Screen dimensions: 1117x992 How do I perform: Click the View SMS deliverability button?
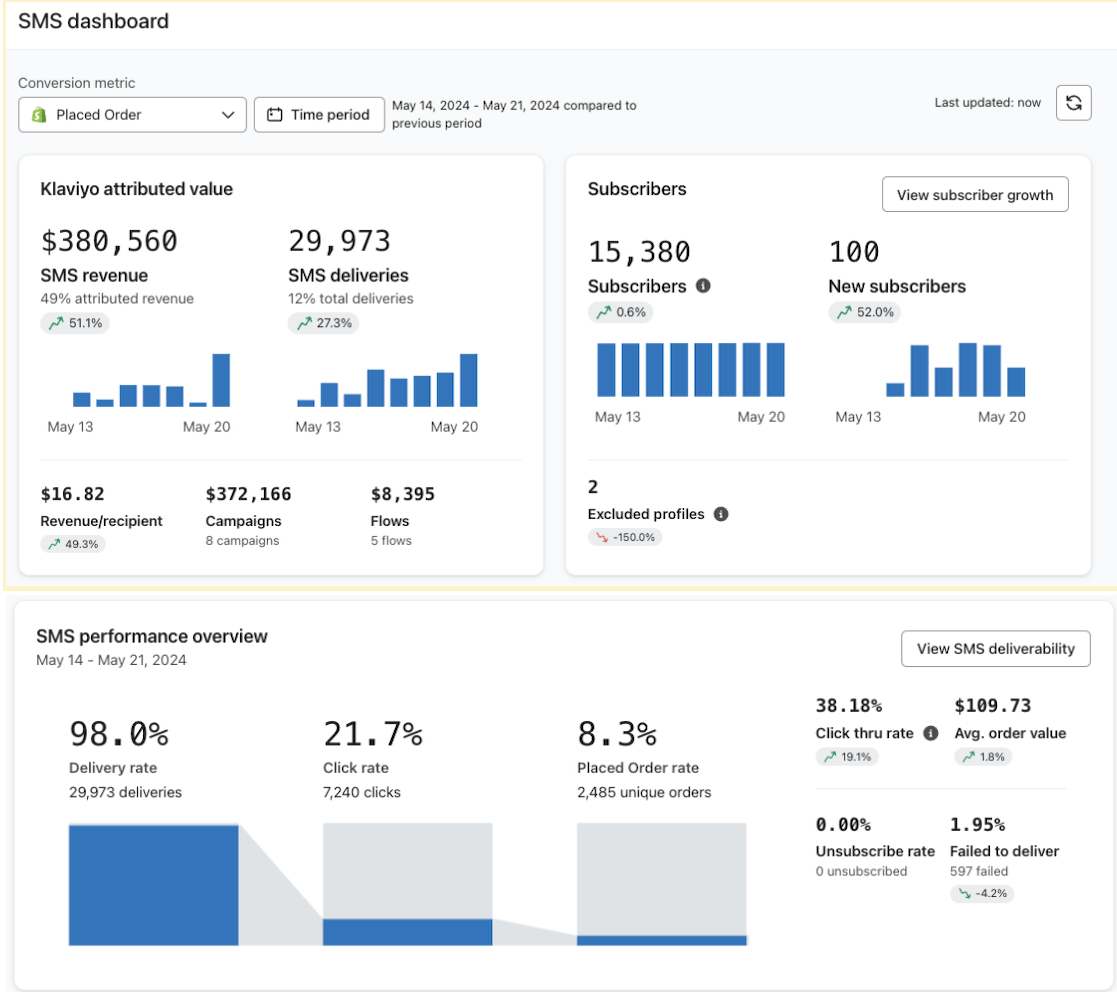pyautogui.click(x=995, y=648)
